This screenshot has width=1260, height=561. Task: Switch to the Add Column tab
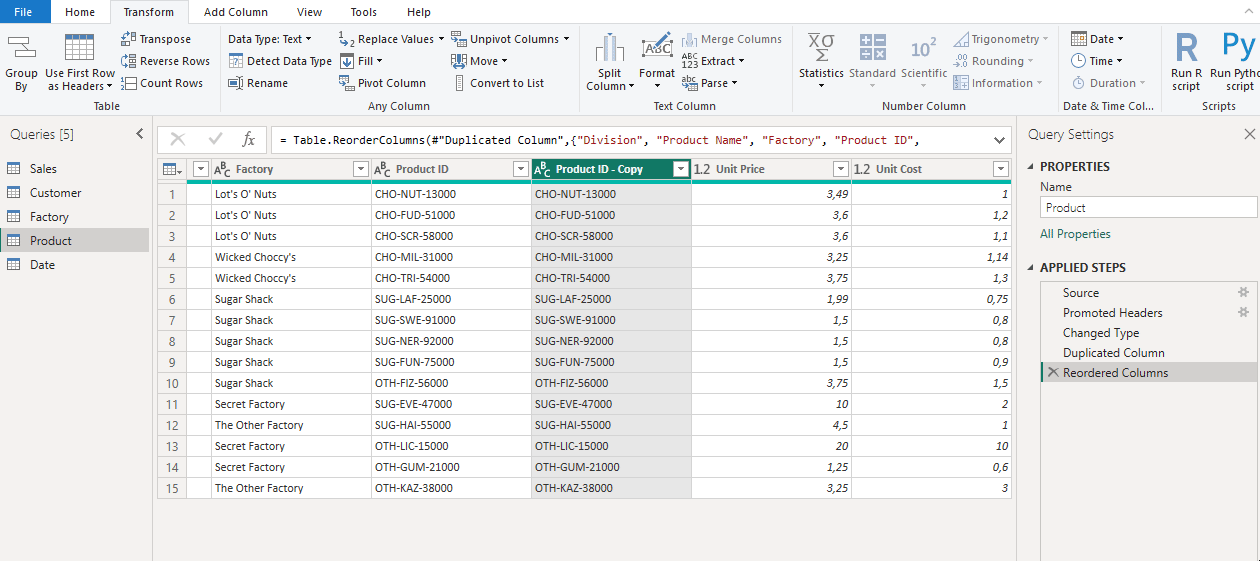click(236, 12)
